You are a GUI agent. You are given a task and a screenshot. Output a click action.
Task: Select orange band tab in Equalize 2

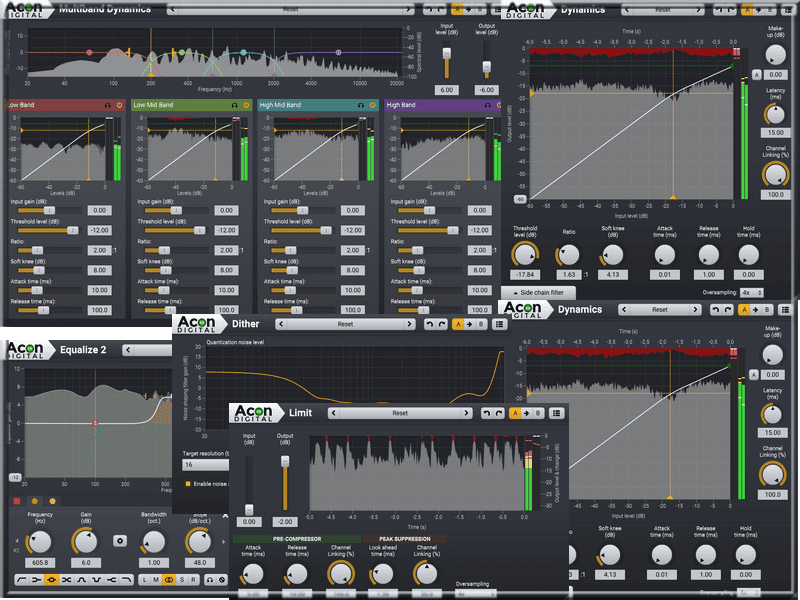click(x=35, y=502)
